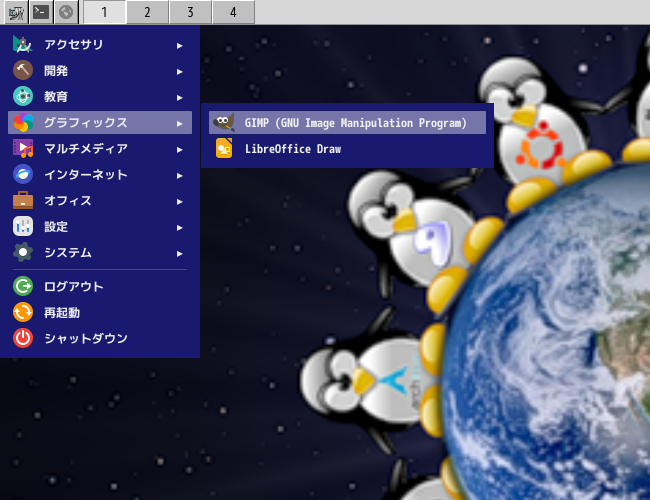Click the オフィス briefcase icon

[x=23, y=201]
